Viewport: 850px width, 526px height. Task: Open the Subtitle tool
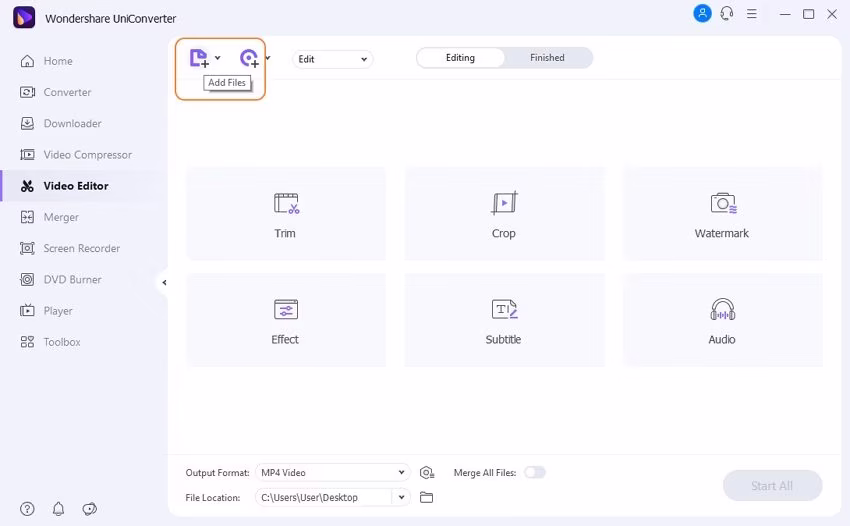pos(504,320)
